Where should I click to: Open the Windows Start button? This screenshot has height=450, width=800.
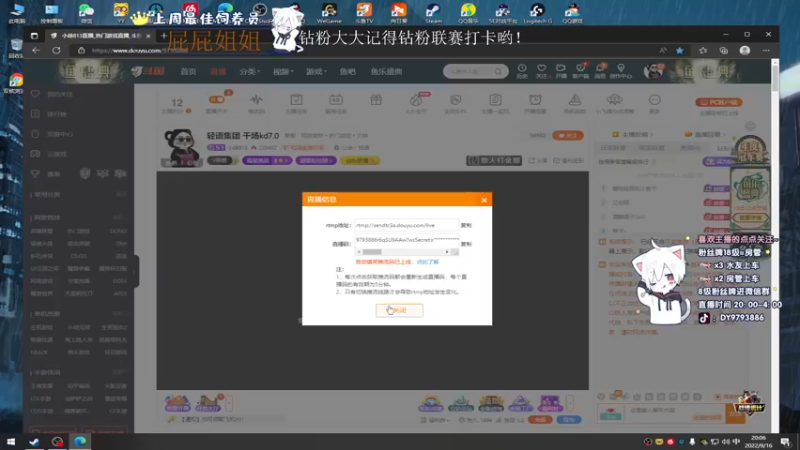coord(11,442)
